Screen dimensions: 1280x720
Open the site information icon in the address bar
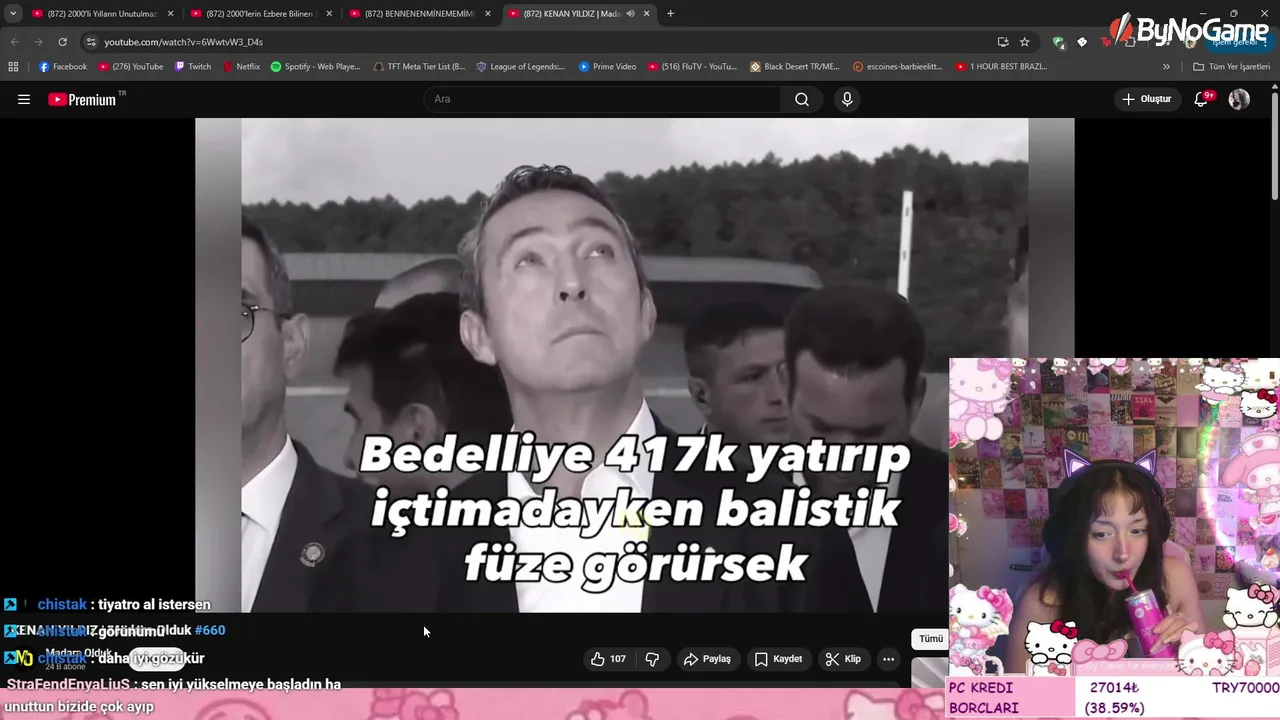tap(91, 42)
